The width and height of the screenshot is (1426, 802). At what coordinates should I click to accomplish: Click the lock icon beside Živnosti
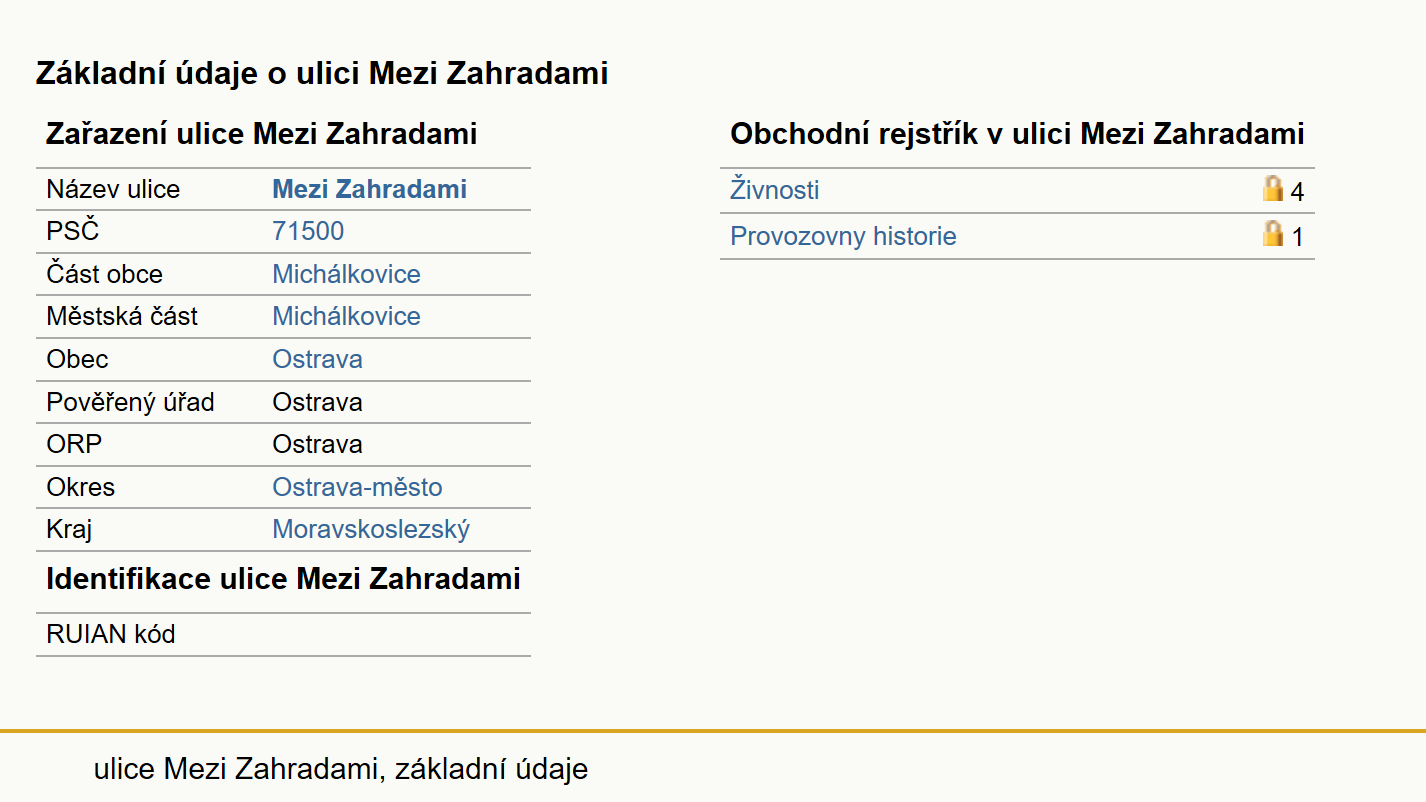click(x=1272, y=189)
